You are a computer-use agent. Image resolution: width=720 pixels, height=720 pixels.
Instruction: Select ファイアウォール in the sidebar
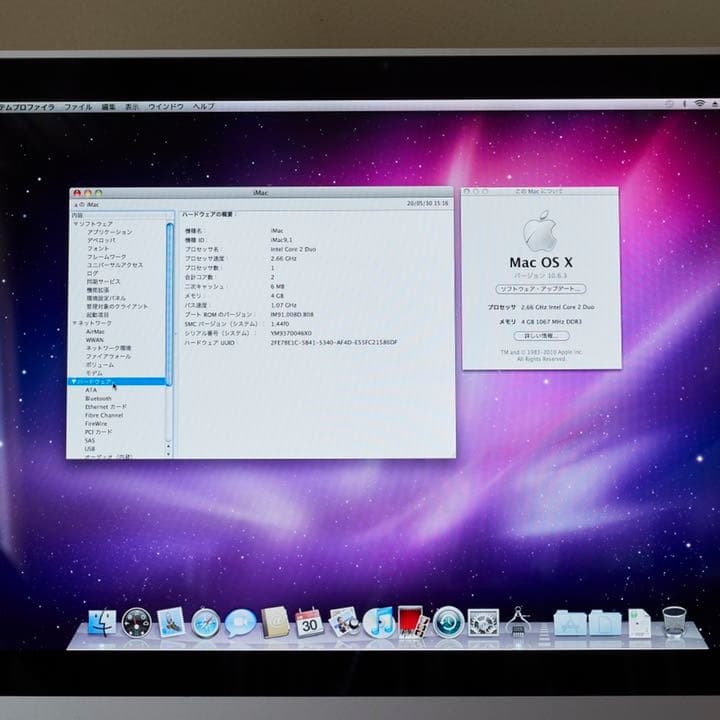108,356
